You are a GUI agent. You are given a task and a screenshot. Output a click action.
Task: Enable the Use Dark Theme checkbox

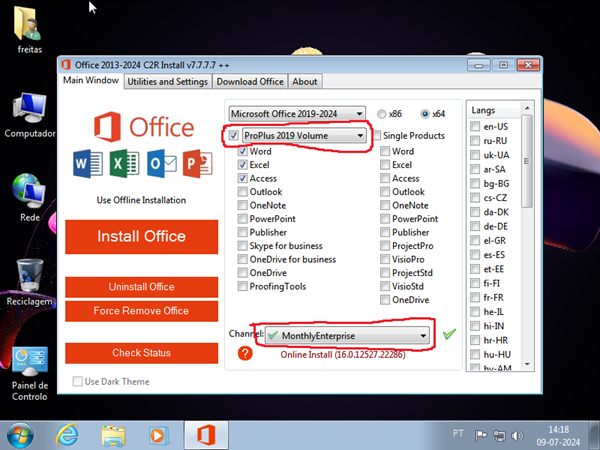pyautogui.click(x=77, y=382)
